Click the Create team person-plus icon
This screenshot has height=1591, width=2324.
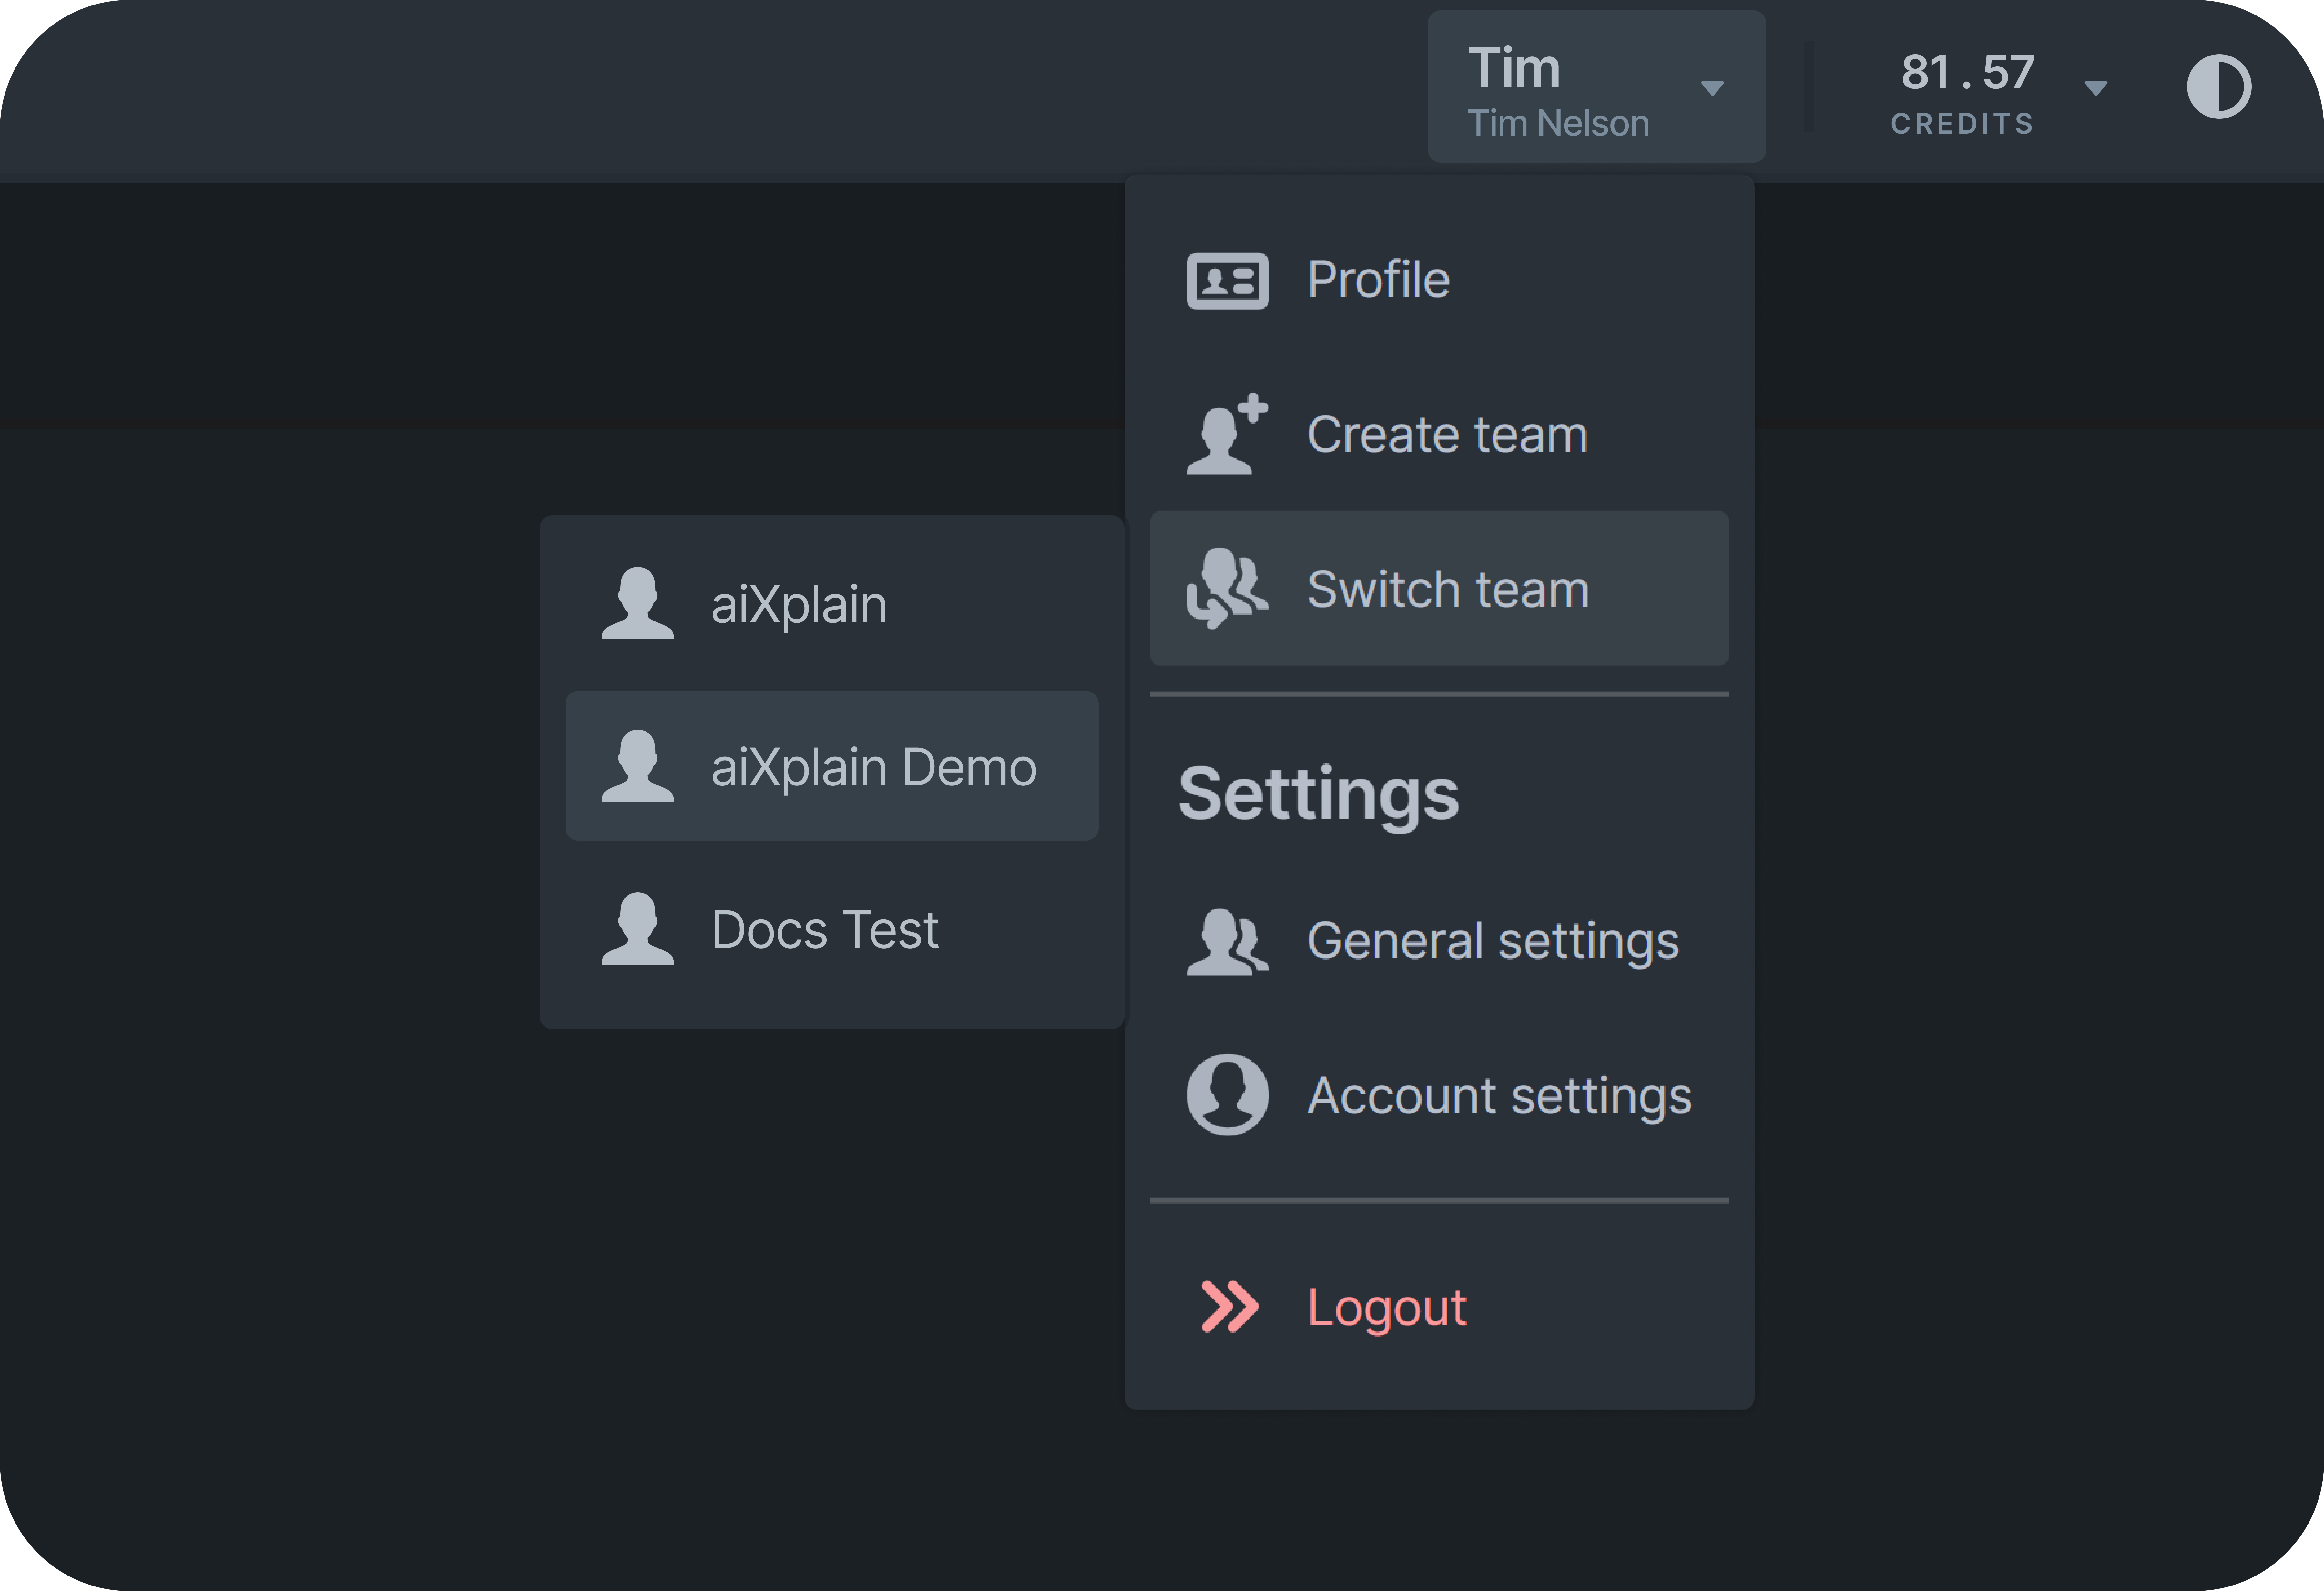1227,434
